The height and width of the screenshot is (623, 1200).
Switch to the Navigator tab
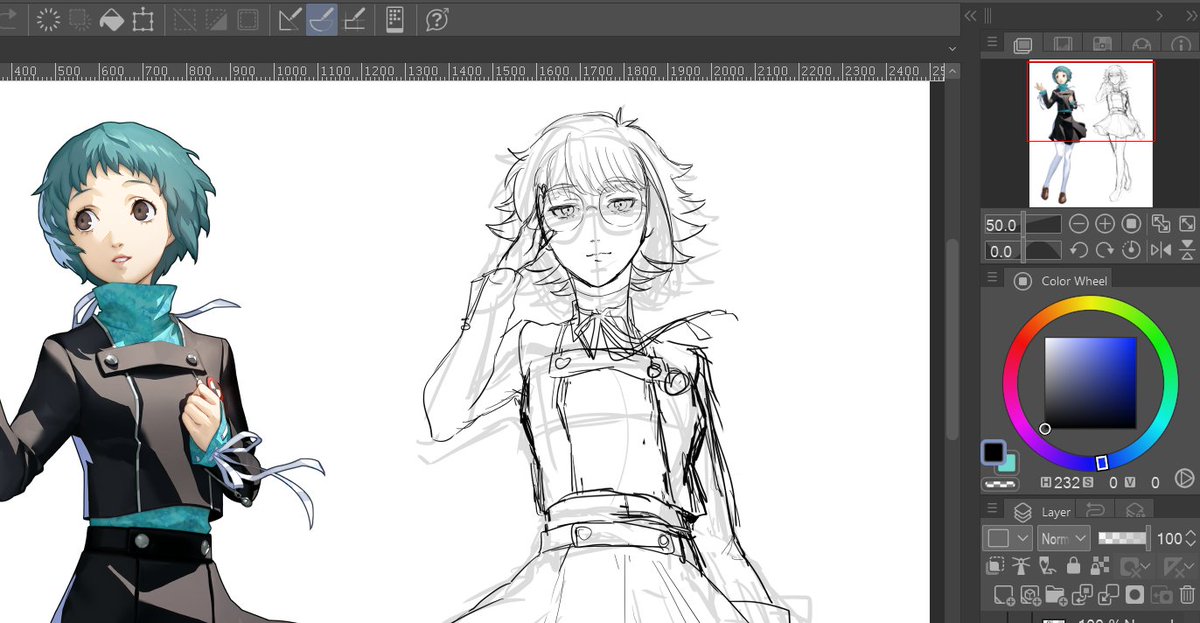(x=1022, y=45)
